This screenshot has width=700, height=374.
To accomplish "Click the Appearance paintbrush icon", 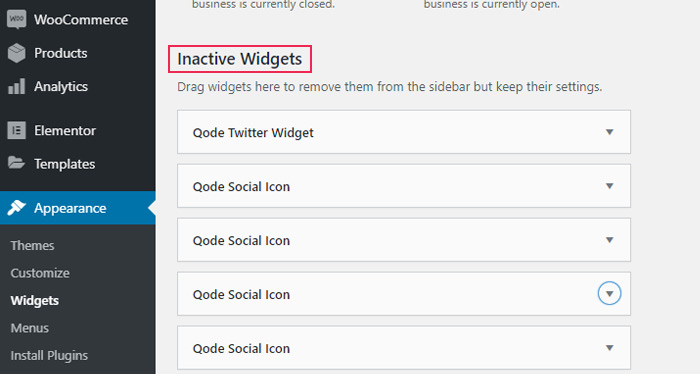I will [x=17, y=208].
